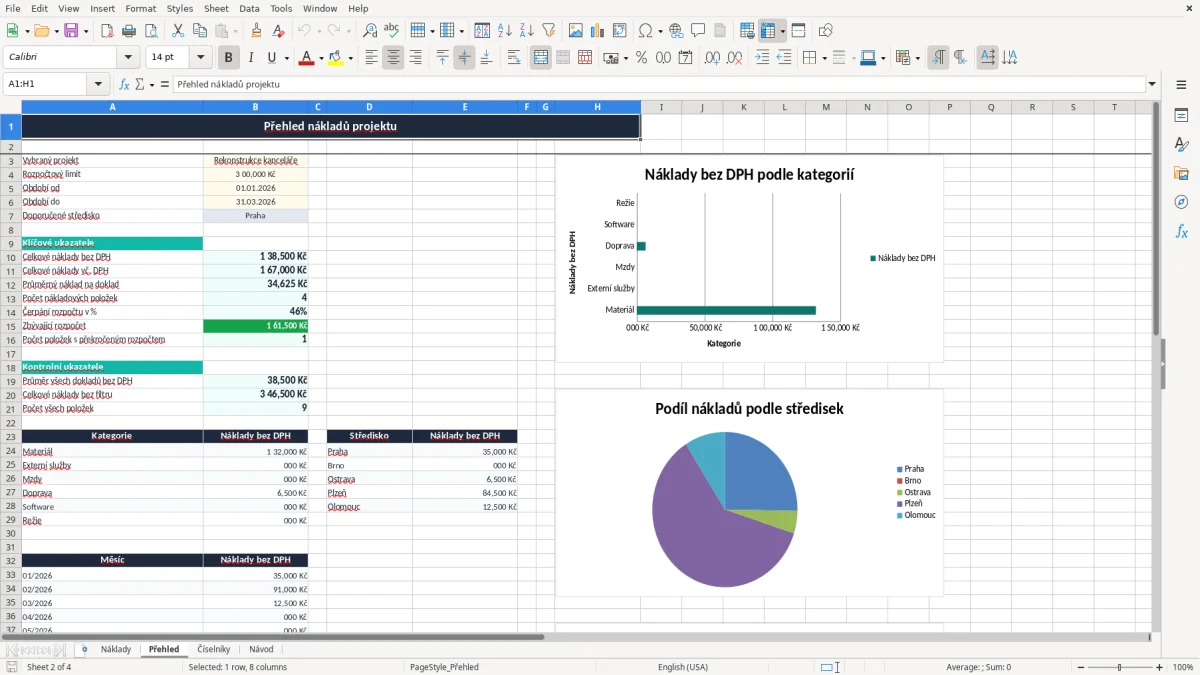This screenshot has width=1200, height=675.
Task: Cut selection with scissors icon
Action: pos(178,31)
